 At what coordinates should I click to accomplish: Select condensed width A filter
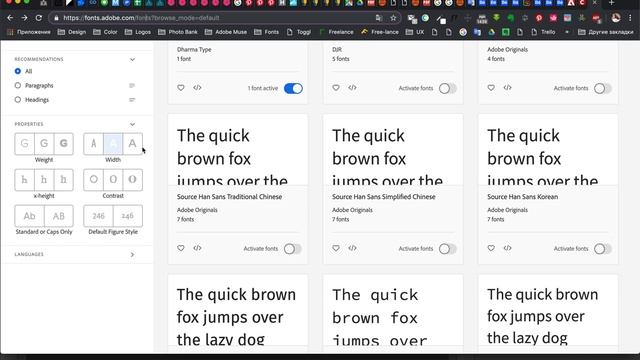(x=93, y=144)
